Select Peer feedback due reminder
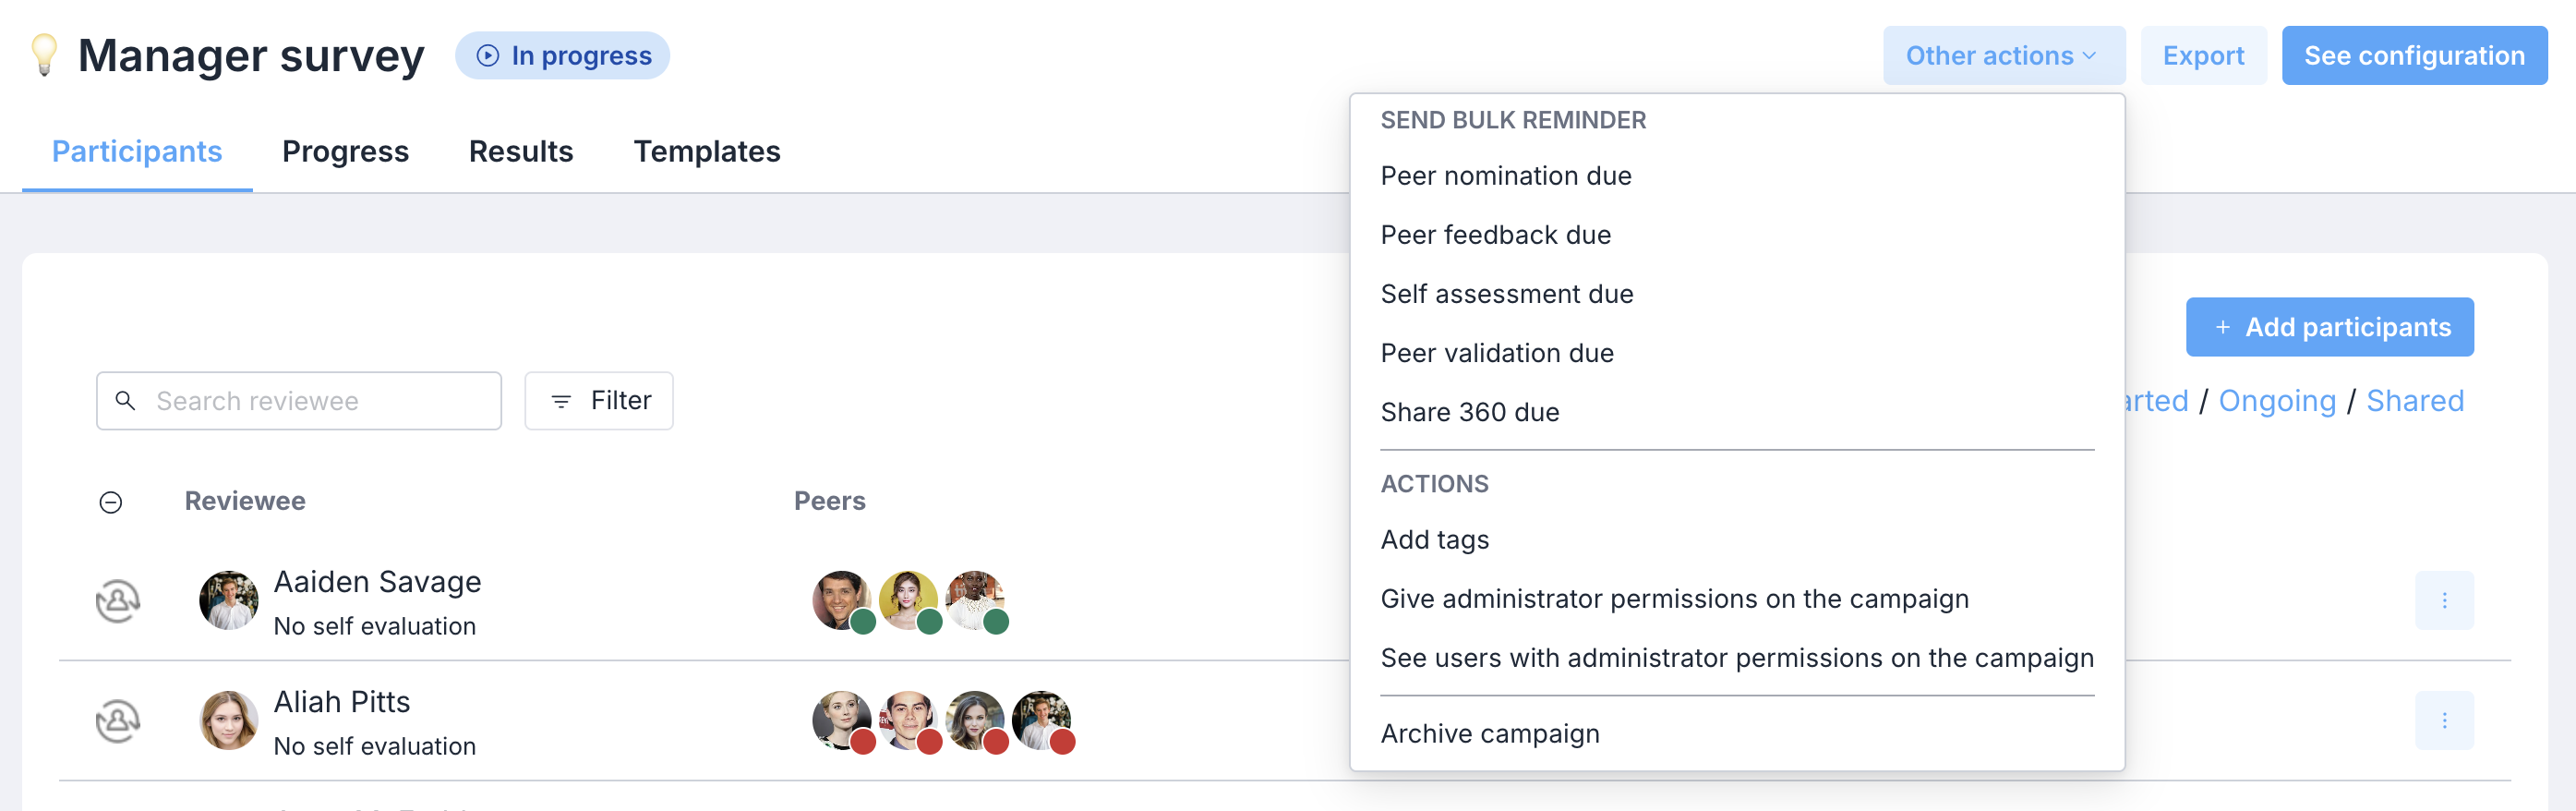 pos(1495,235)
